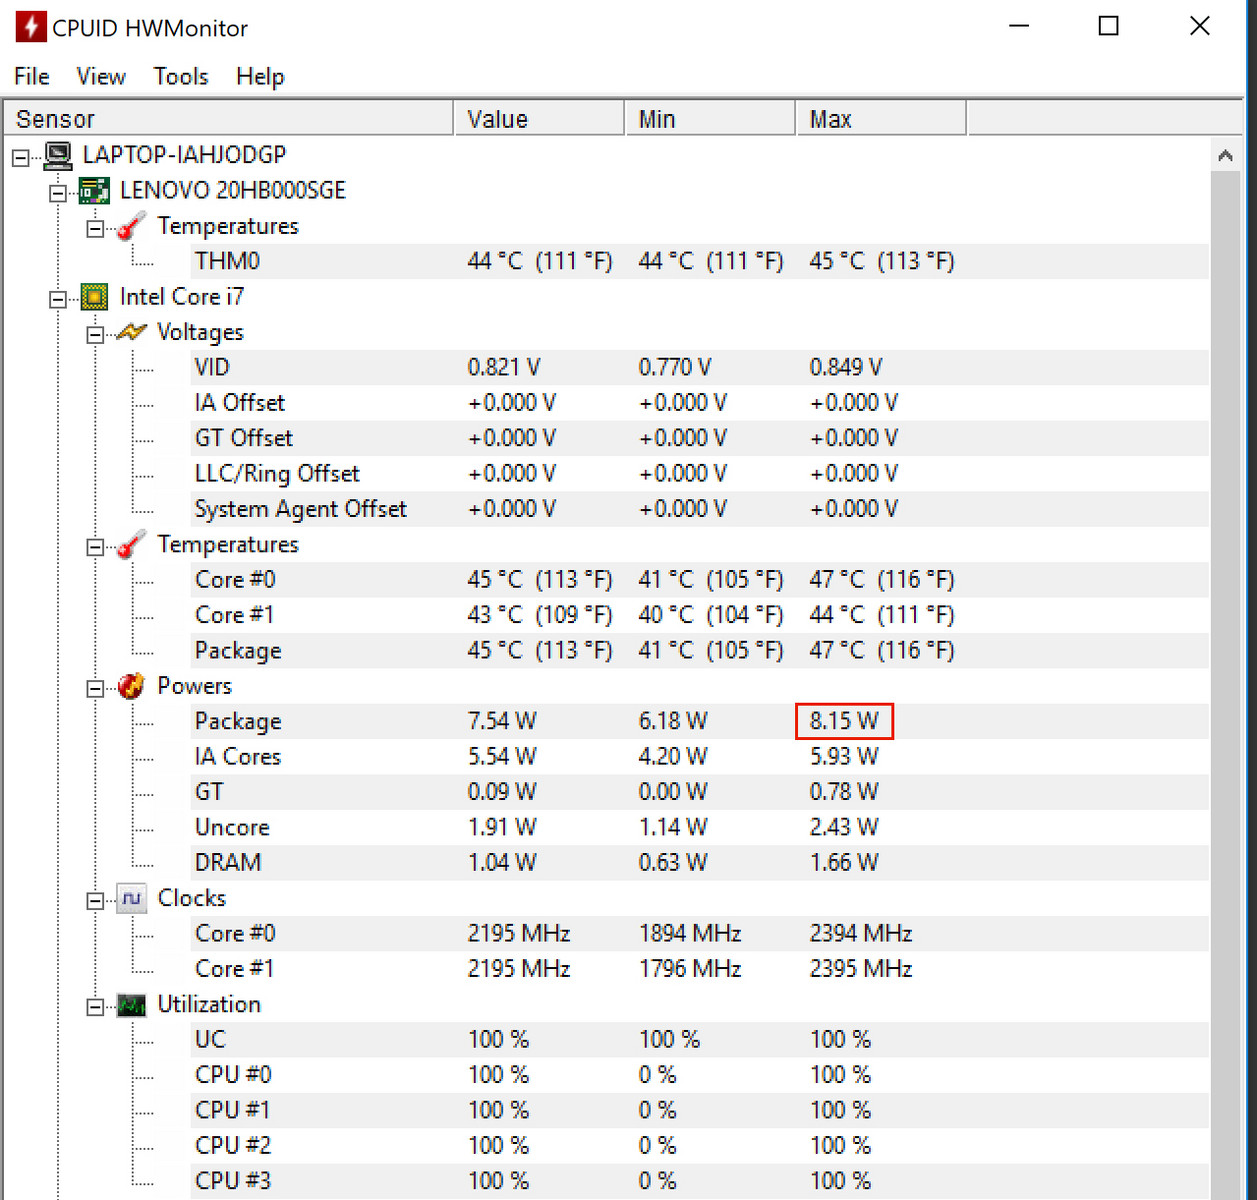Click the Voltages lightning bolt icon
The height and width of the screenshot is (1200, 1257).
tap(132, 332)
